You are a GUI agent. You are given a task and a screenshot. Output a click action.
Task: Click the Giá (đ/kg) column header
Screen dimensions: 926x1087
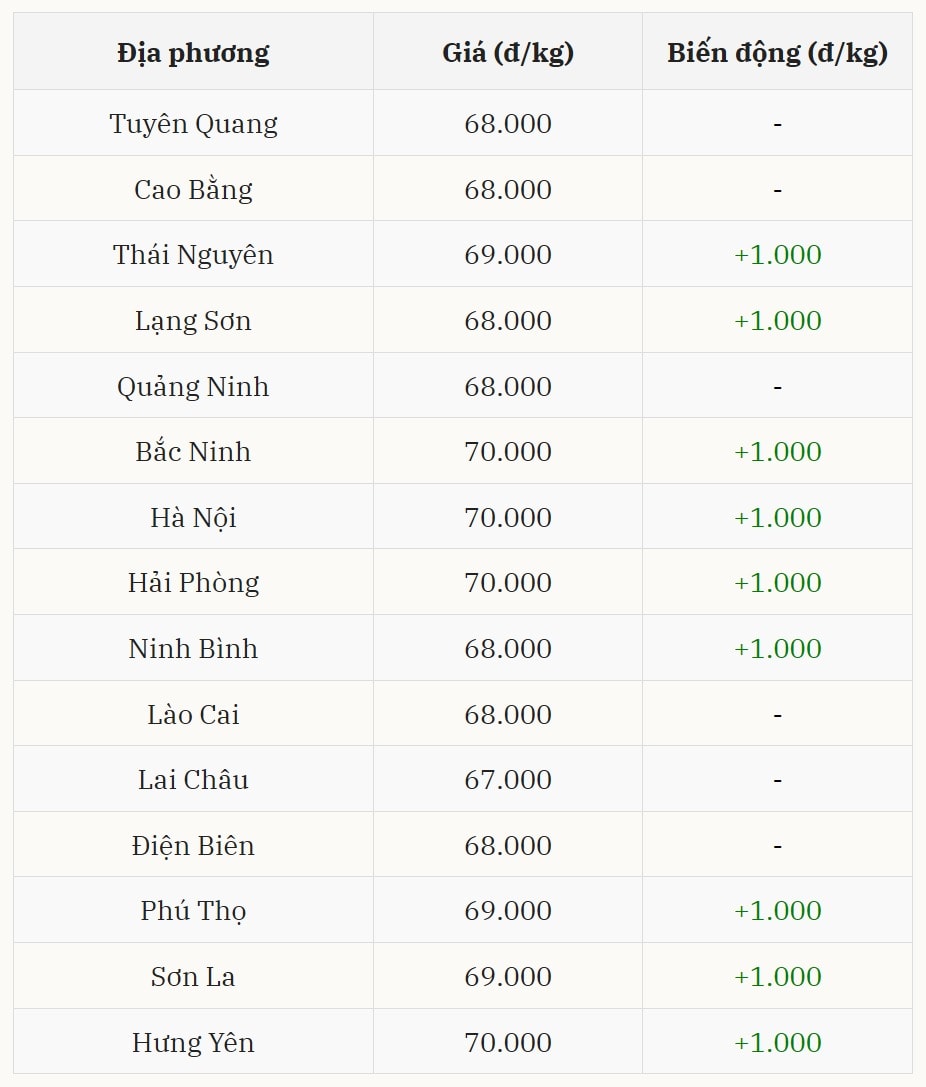508,53
